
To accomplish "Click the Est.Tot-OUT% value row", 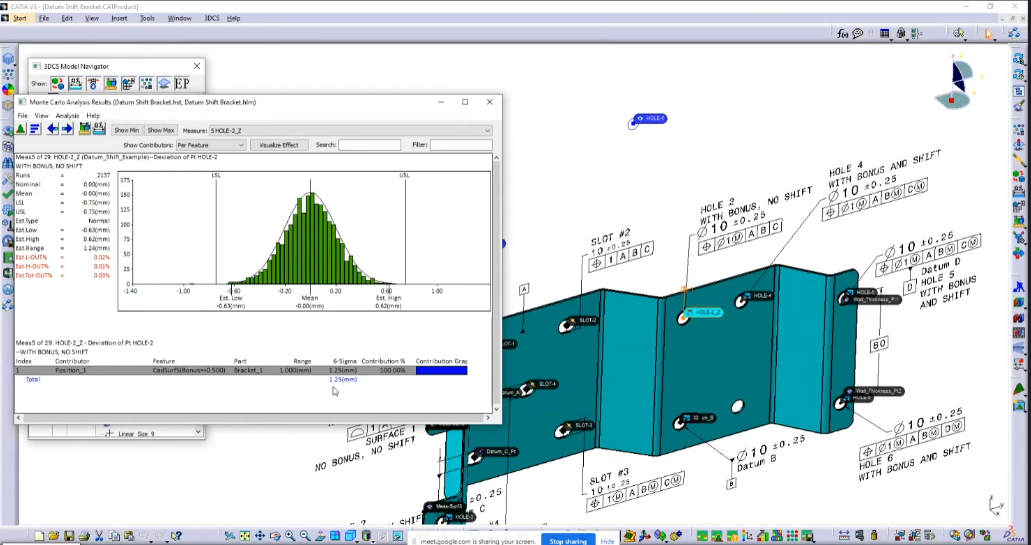I will (62, 275).
